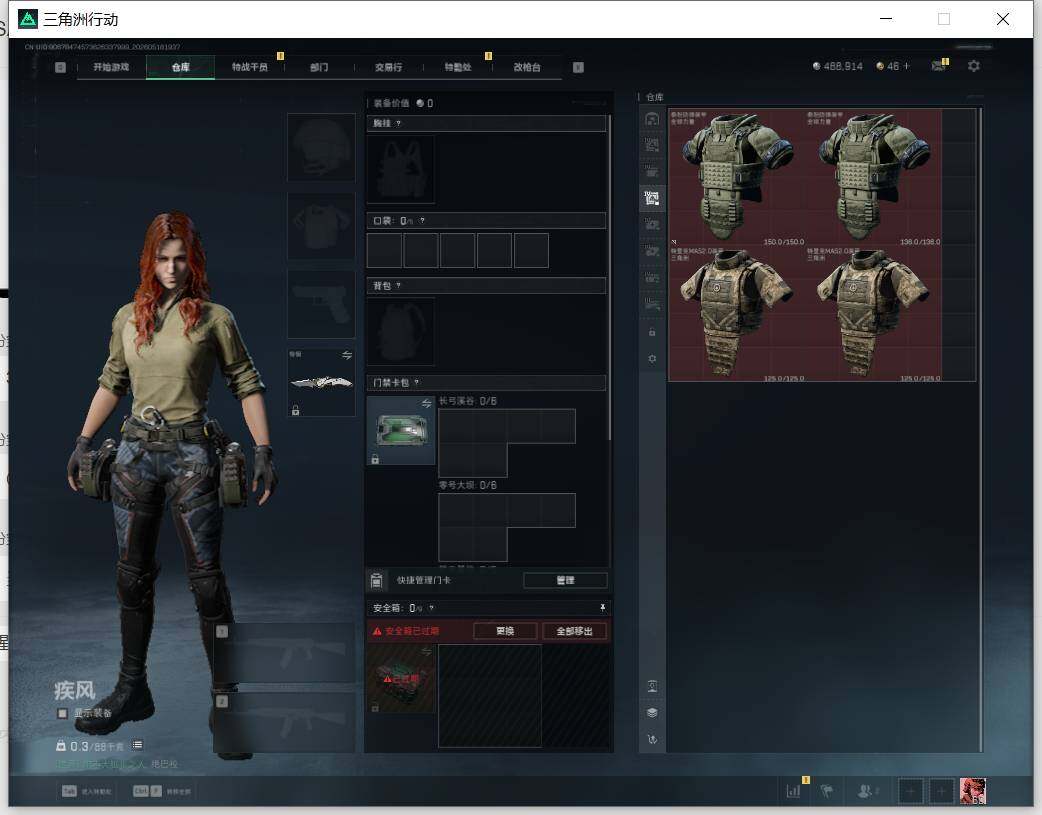Open settings gear in the top-right

pos(974,66)
